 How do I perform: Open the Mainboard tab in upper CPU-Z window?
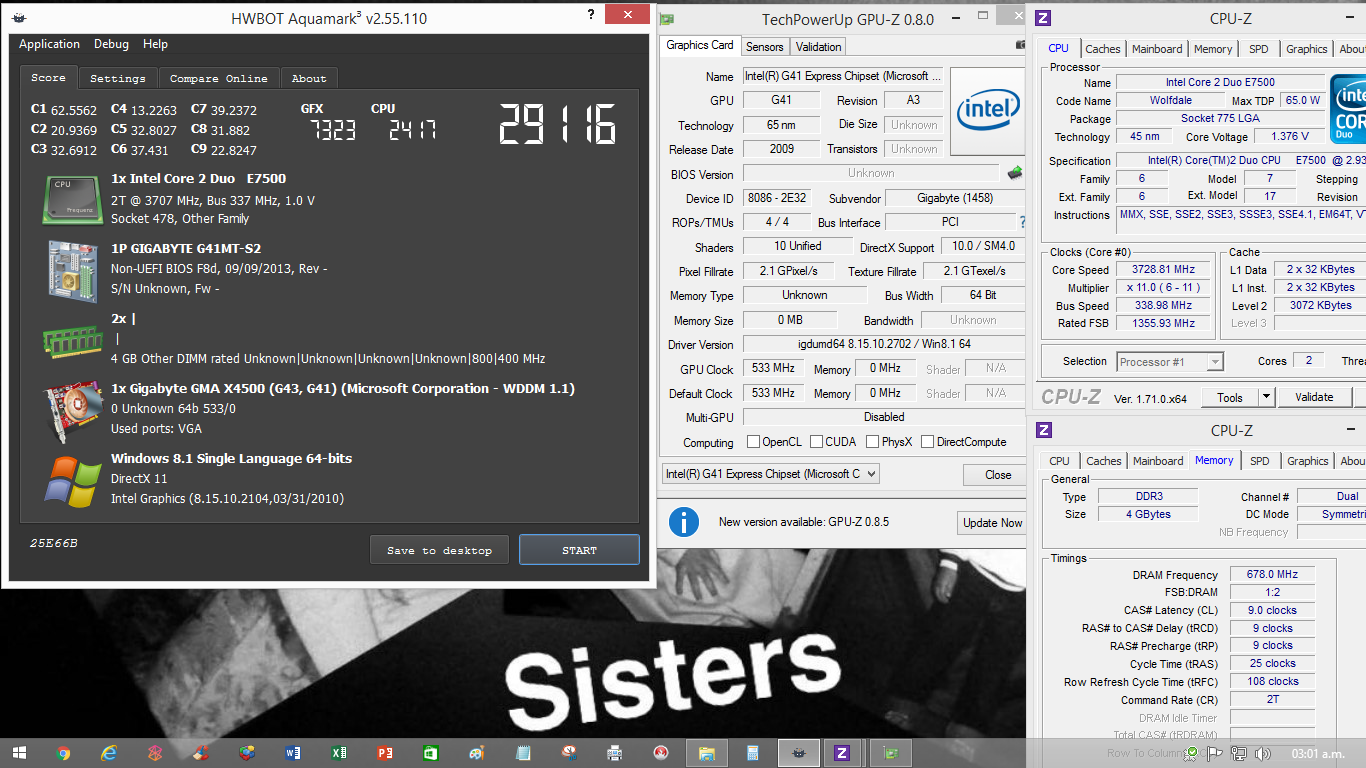pyautogui.click(x=1157, y=49)
